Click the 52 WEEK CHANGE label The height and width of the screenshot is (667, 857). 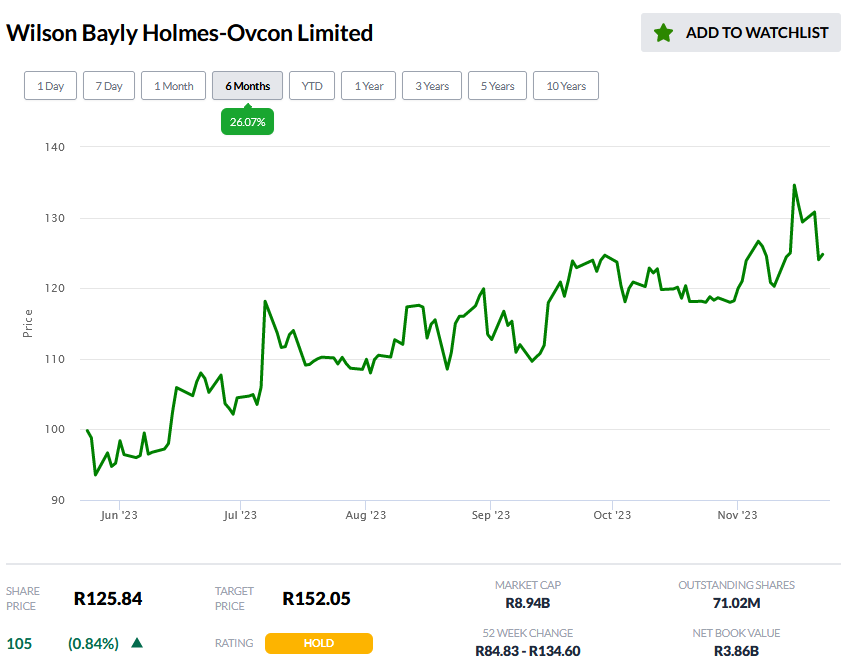coord(527,633)
